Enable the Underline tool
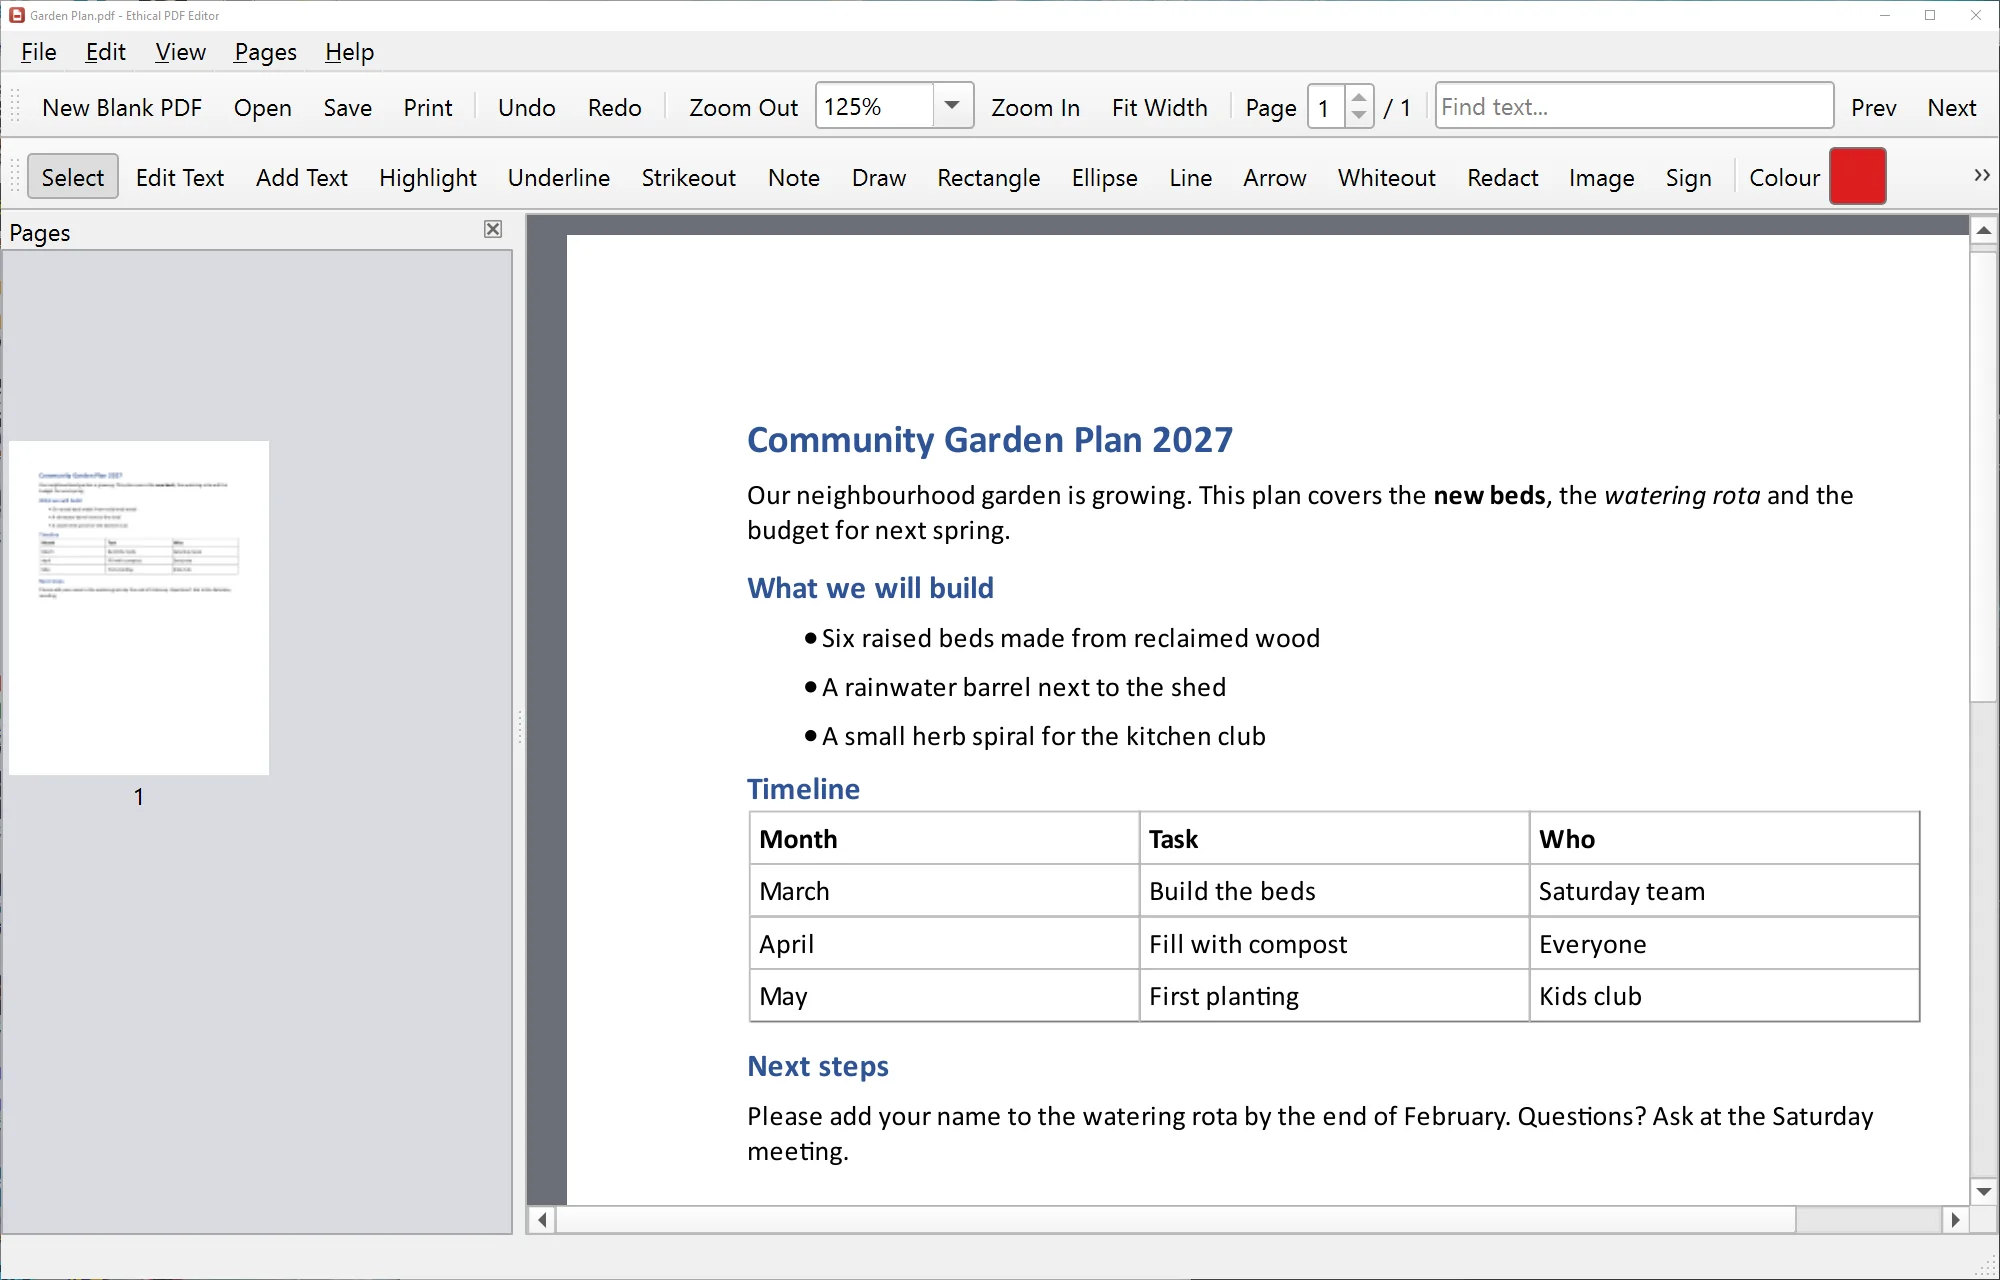2000x1280 pixels. (558, 177)
